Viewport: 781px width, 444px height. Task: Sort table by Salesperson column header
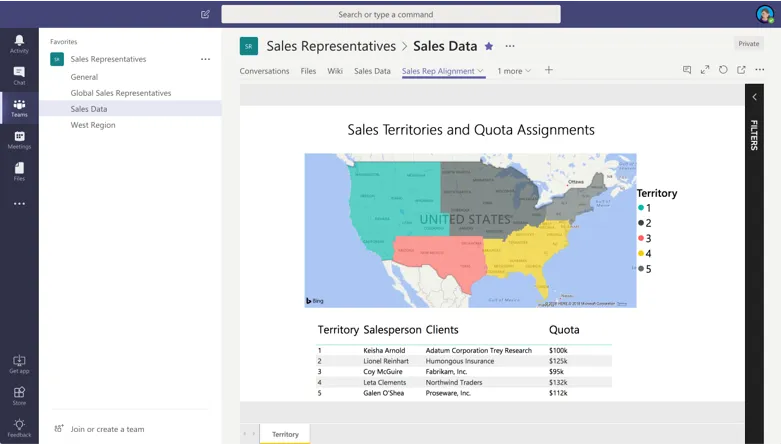[392, 329]
